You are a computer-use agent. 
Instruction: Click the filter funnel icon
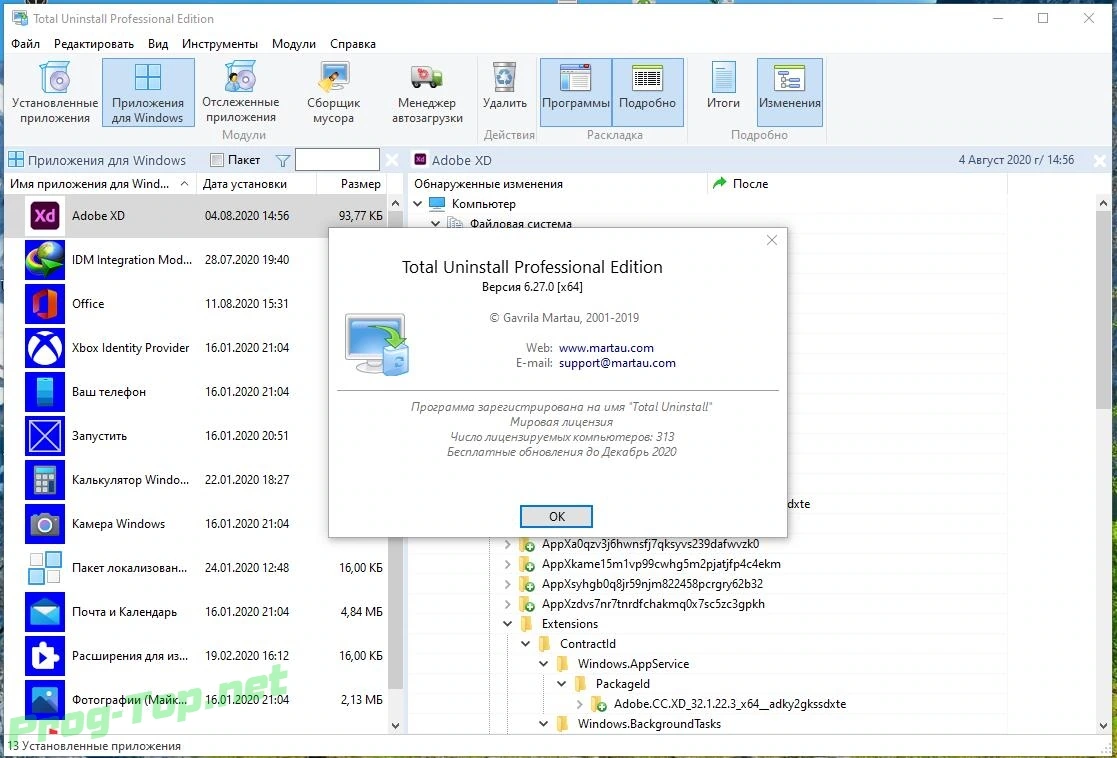(283, 161)
